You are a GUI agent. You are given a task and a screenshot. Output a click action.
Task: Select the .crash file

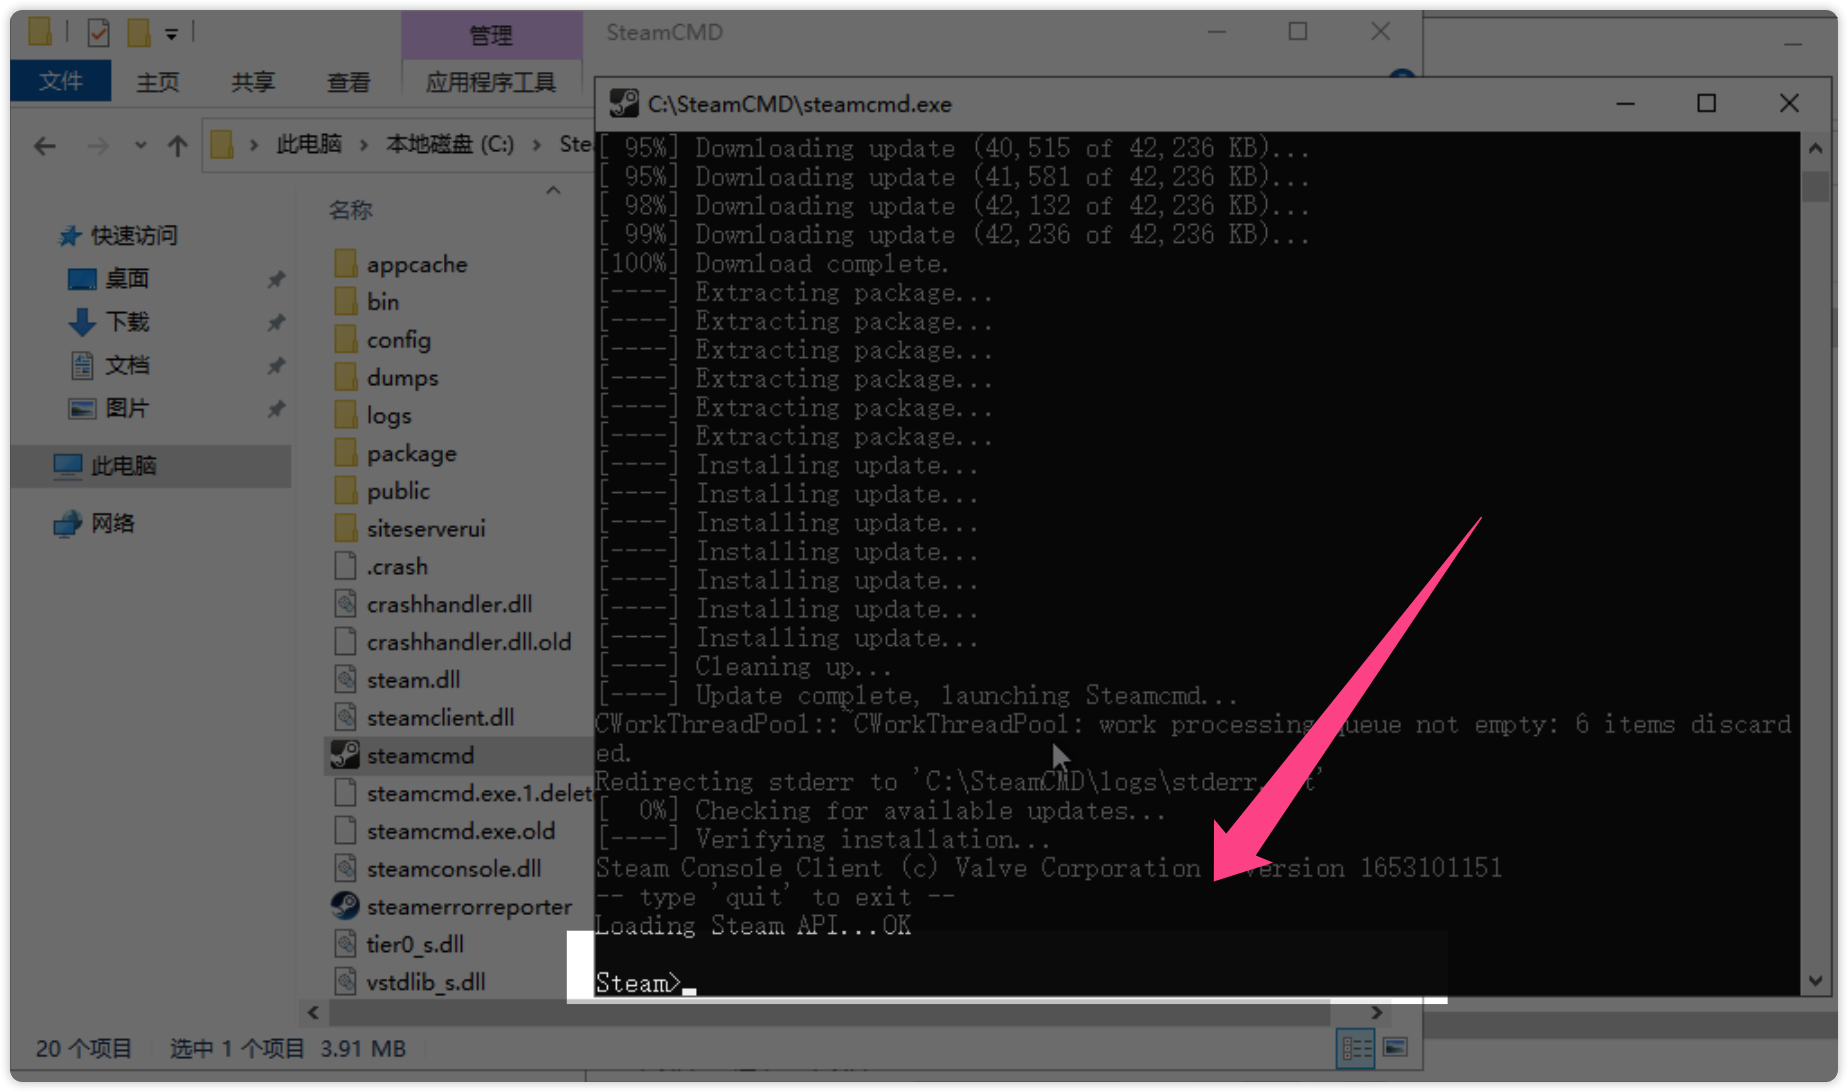tap(397, 567)
